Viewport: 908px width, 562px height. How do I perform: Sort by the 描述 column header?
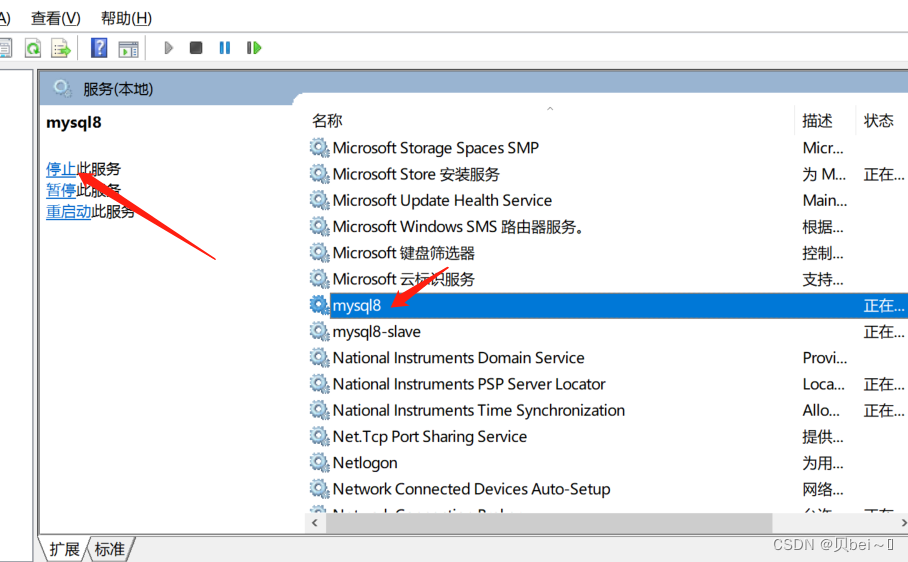[817, 120]
